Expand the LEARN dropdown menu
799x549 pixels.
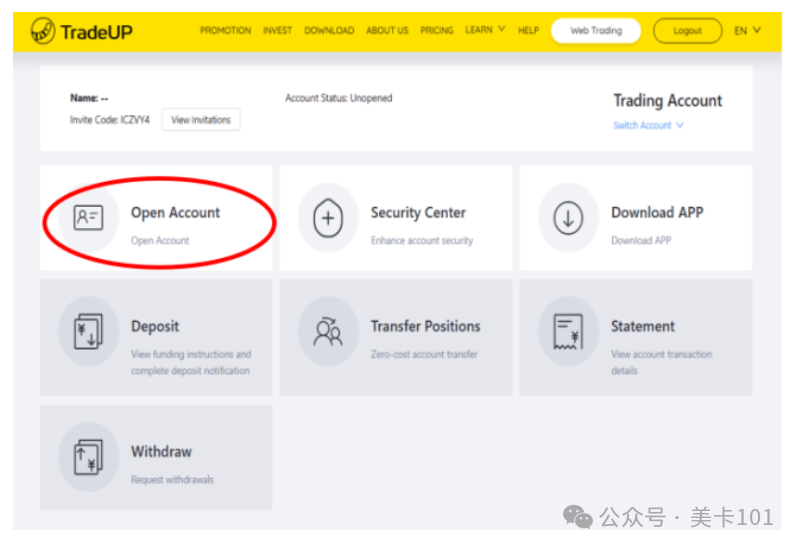485,30
